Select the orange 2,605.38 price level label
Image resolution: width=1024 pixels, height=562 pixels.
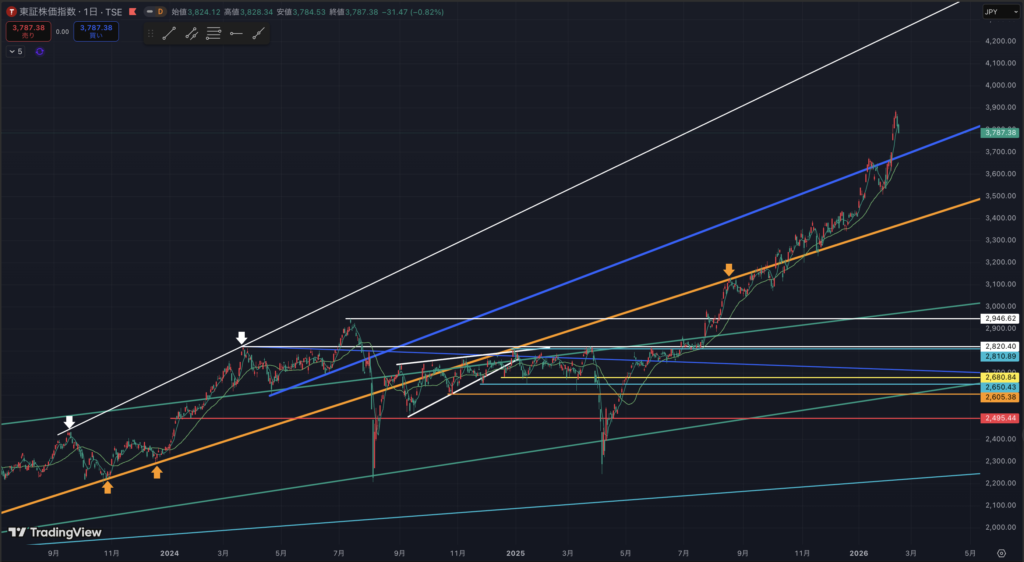(1000, 397)
